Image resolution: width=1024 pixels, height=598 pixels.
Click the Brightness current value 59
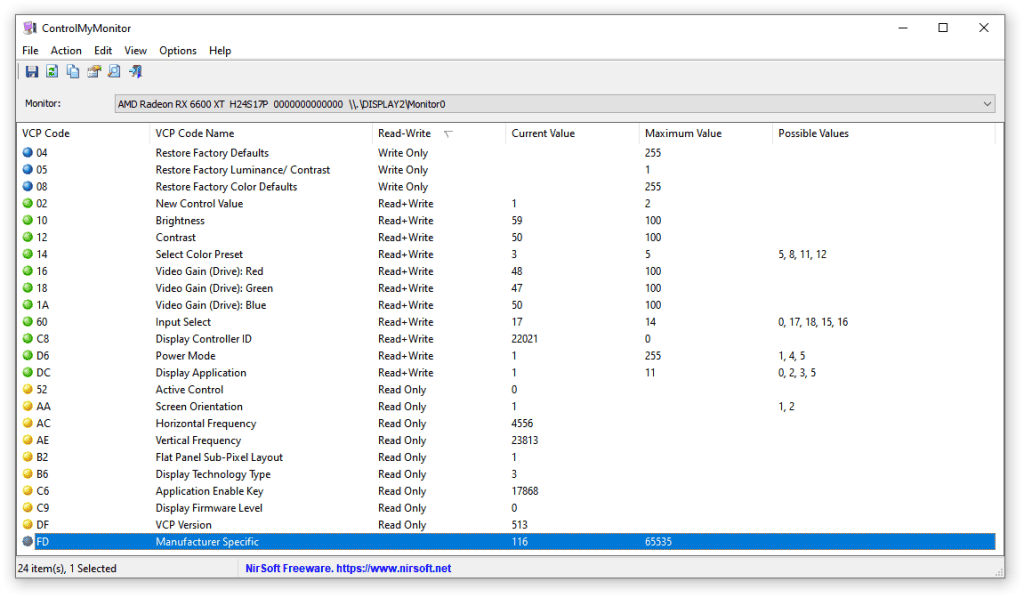pyautogui.click(x=517, y=221)
